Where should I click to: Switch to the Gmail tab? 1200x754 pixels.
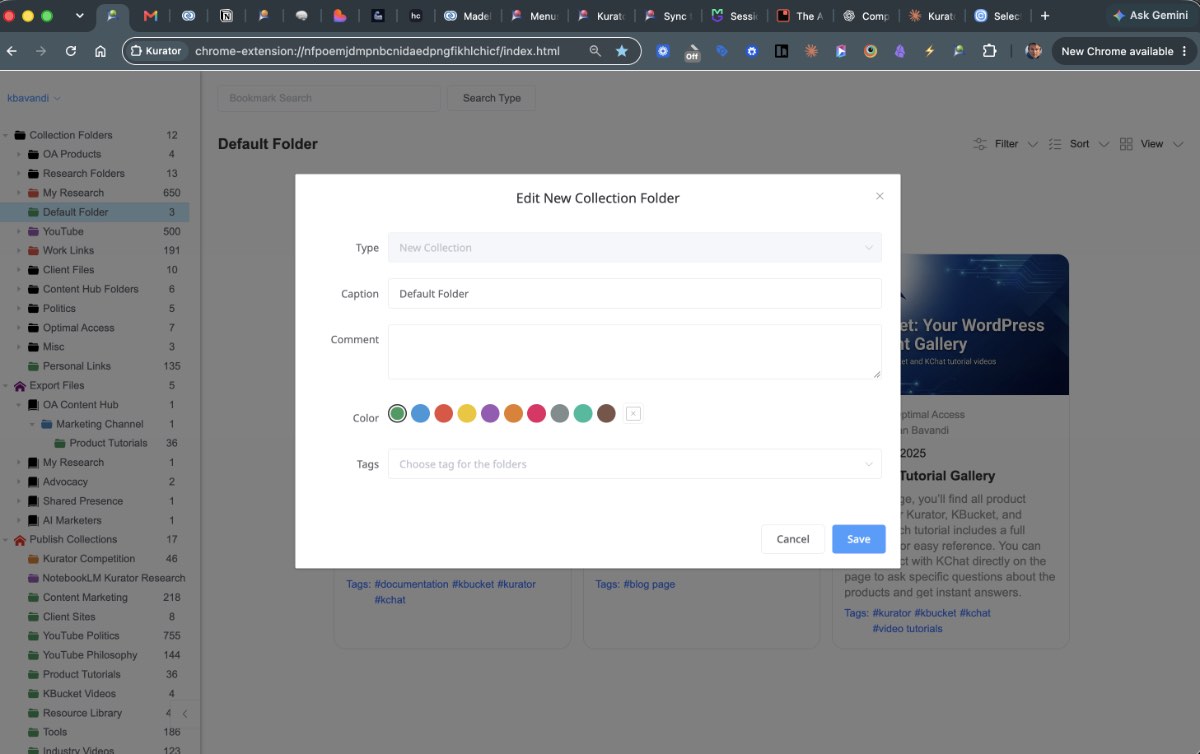tap(151, 16)
